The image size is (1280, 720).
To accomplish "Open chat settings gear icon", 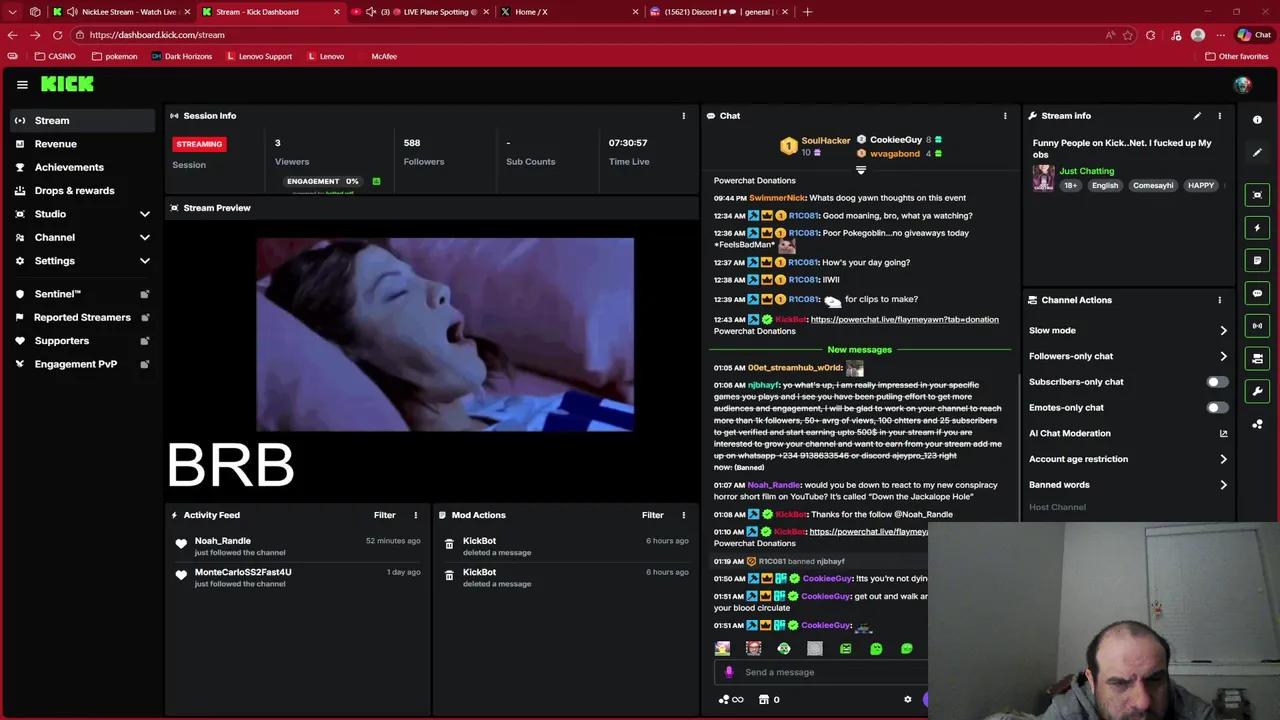I will click(908, 699).
